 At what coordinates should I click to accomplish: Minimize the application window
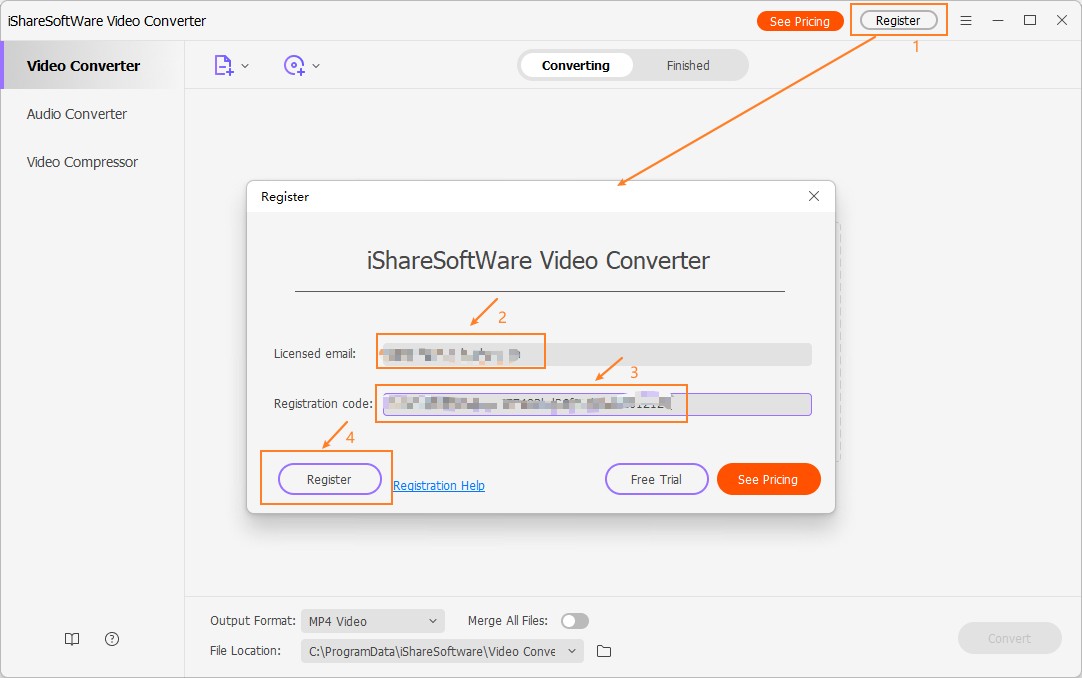click(x=998, y=21)
